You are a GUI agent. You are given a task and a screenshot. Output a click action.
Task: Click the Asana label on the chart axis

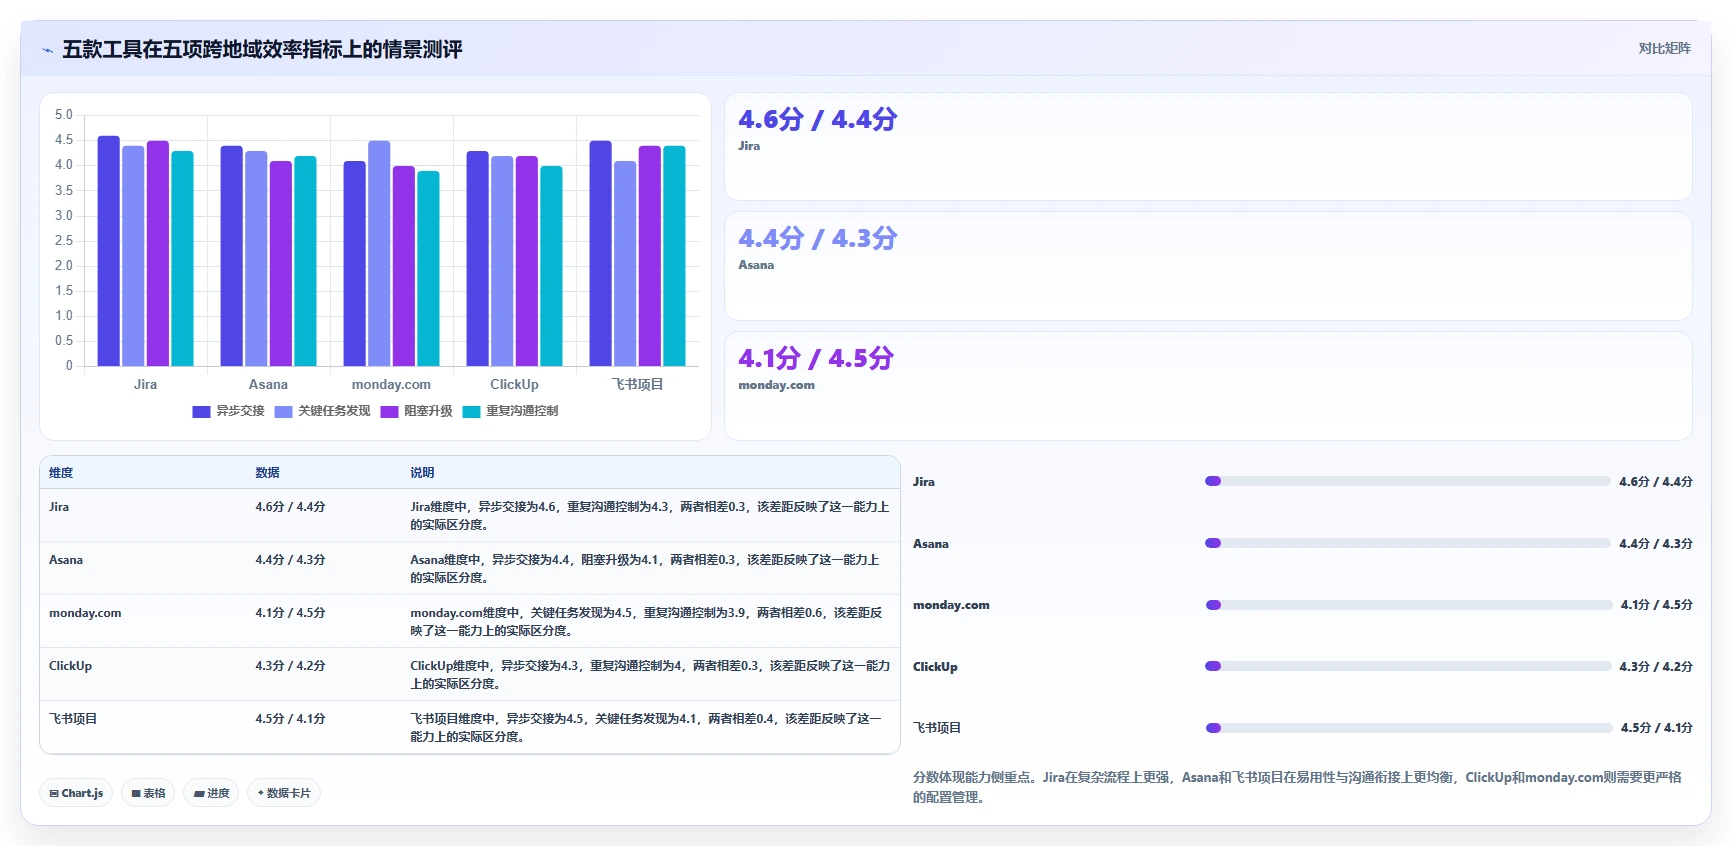268,384
